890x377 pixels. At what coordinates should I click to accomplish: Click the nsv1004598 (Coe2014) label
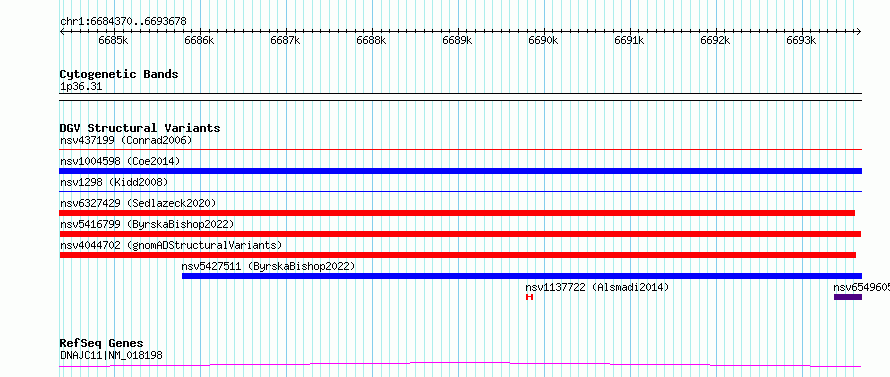(x=120, y=161)
